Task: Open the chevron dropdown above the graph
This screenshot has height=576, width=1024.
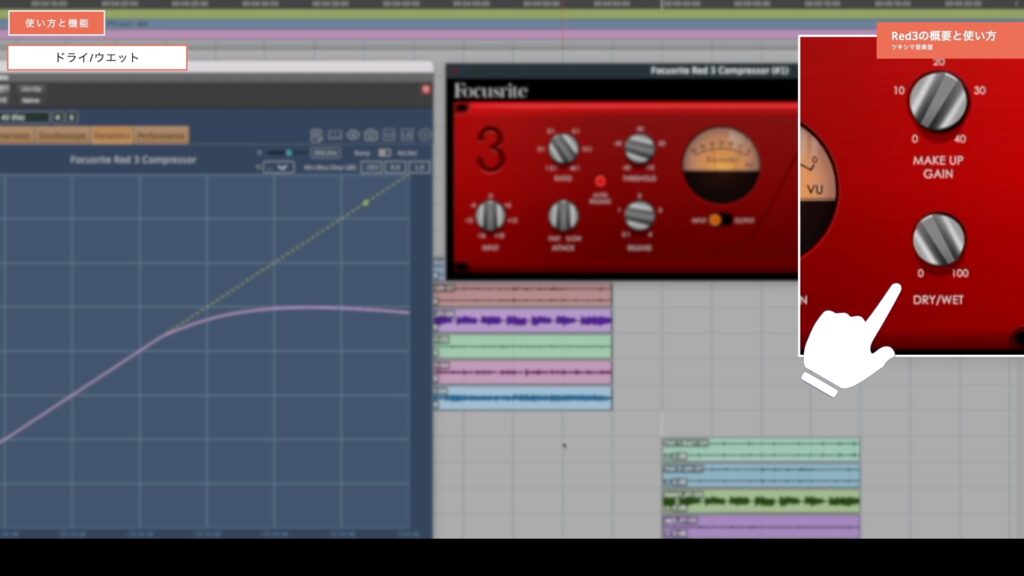Action: tap(279, 168)
